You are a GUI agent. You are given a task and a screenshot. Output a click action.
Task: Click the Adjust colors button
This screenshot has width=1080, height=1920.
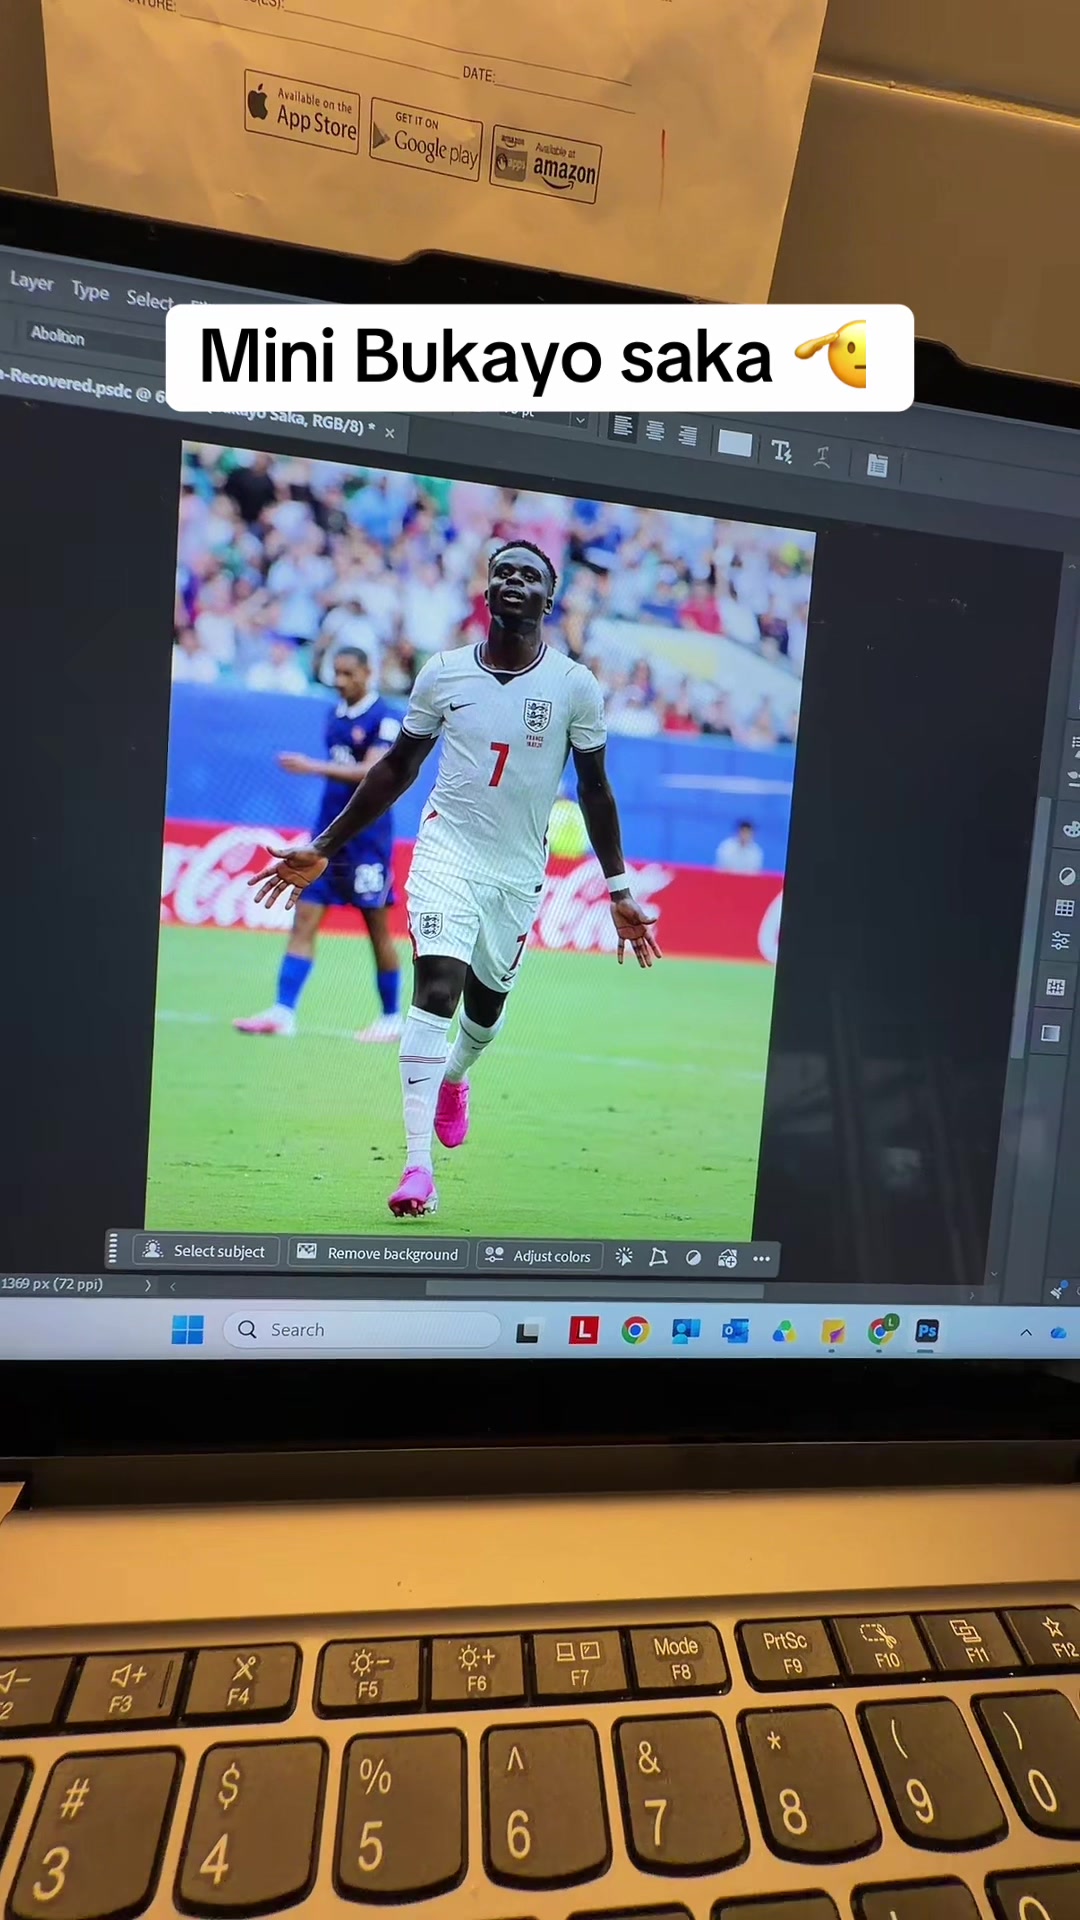[538, 1256]
